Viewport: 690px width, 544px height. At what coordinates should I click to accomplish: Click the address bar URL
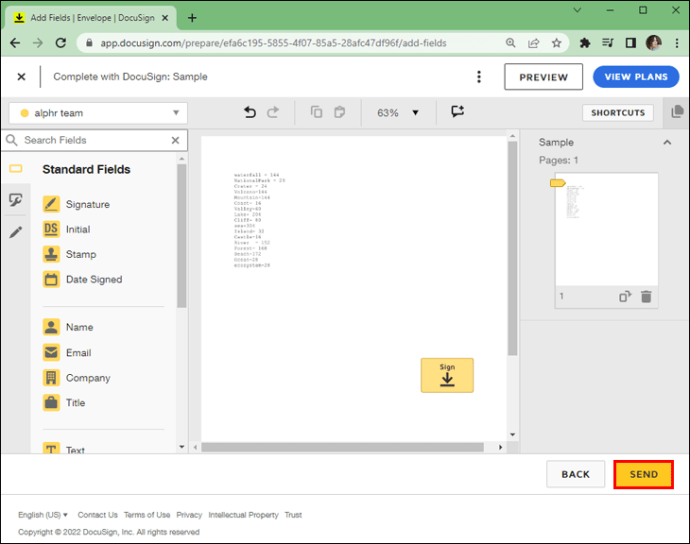(273, 43)
